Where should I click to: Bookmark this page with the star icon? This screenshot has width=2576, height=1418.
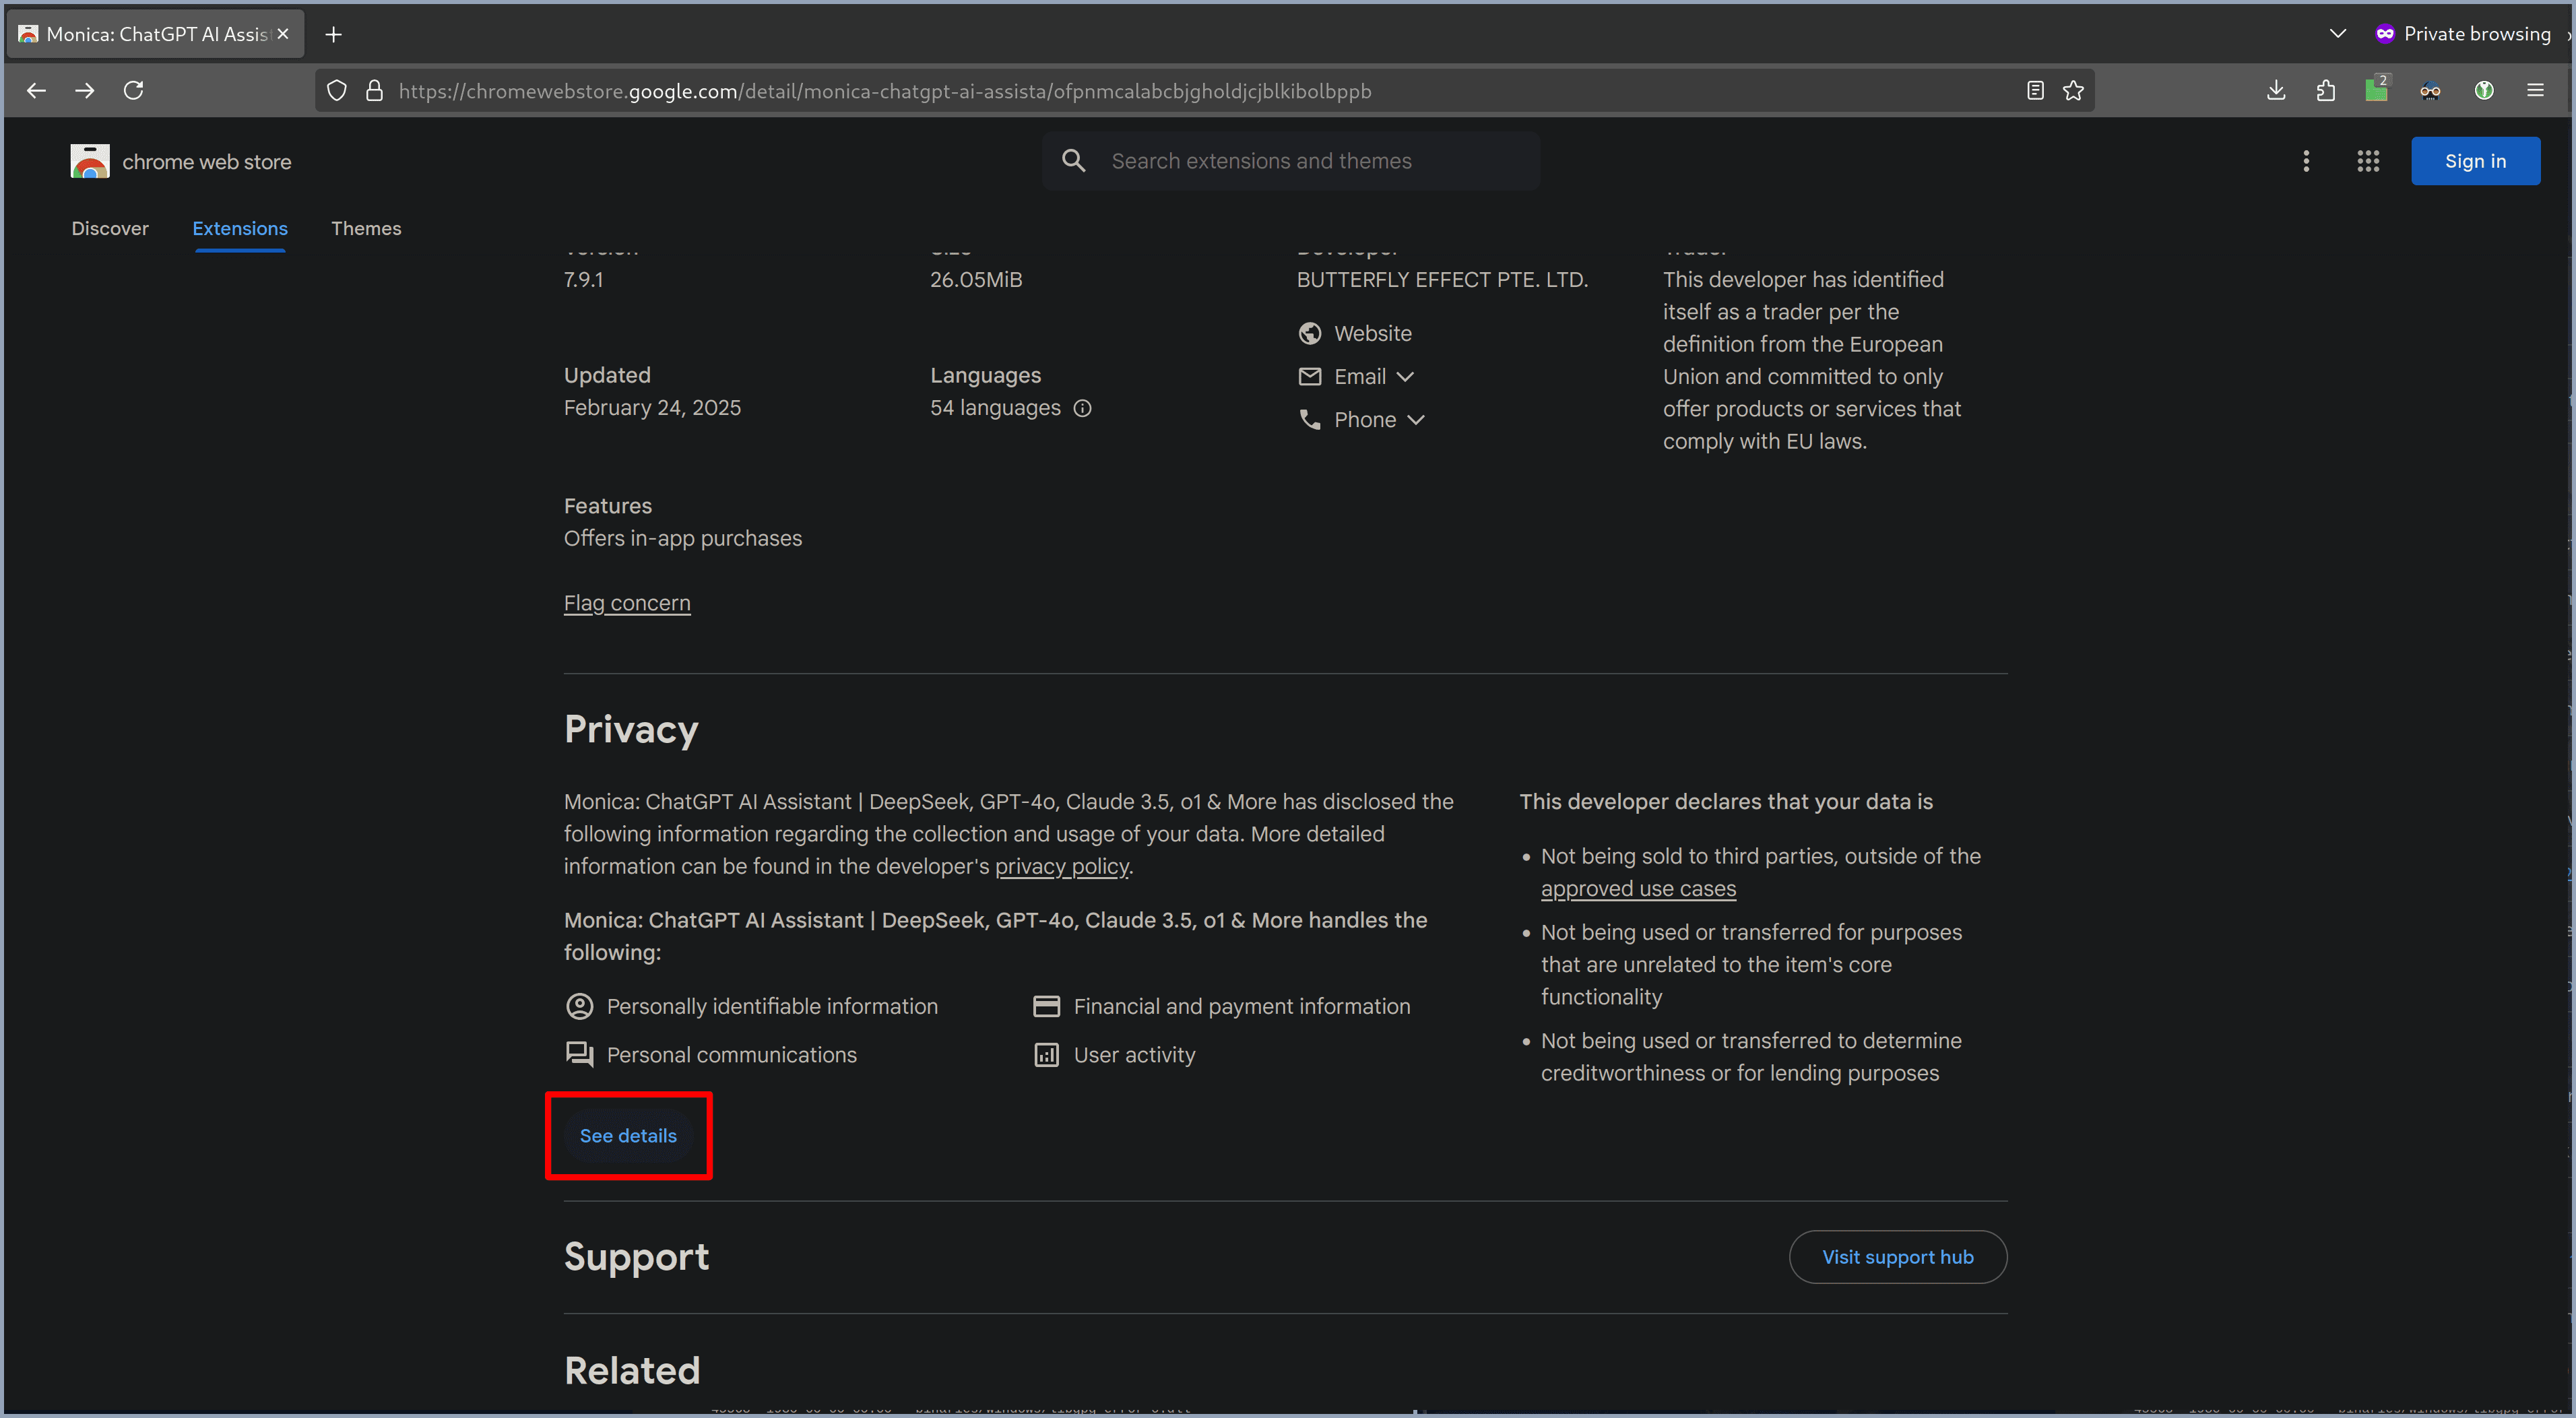(x=2073, y=91)
